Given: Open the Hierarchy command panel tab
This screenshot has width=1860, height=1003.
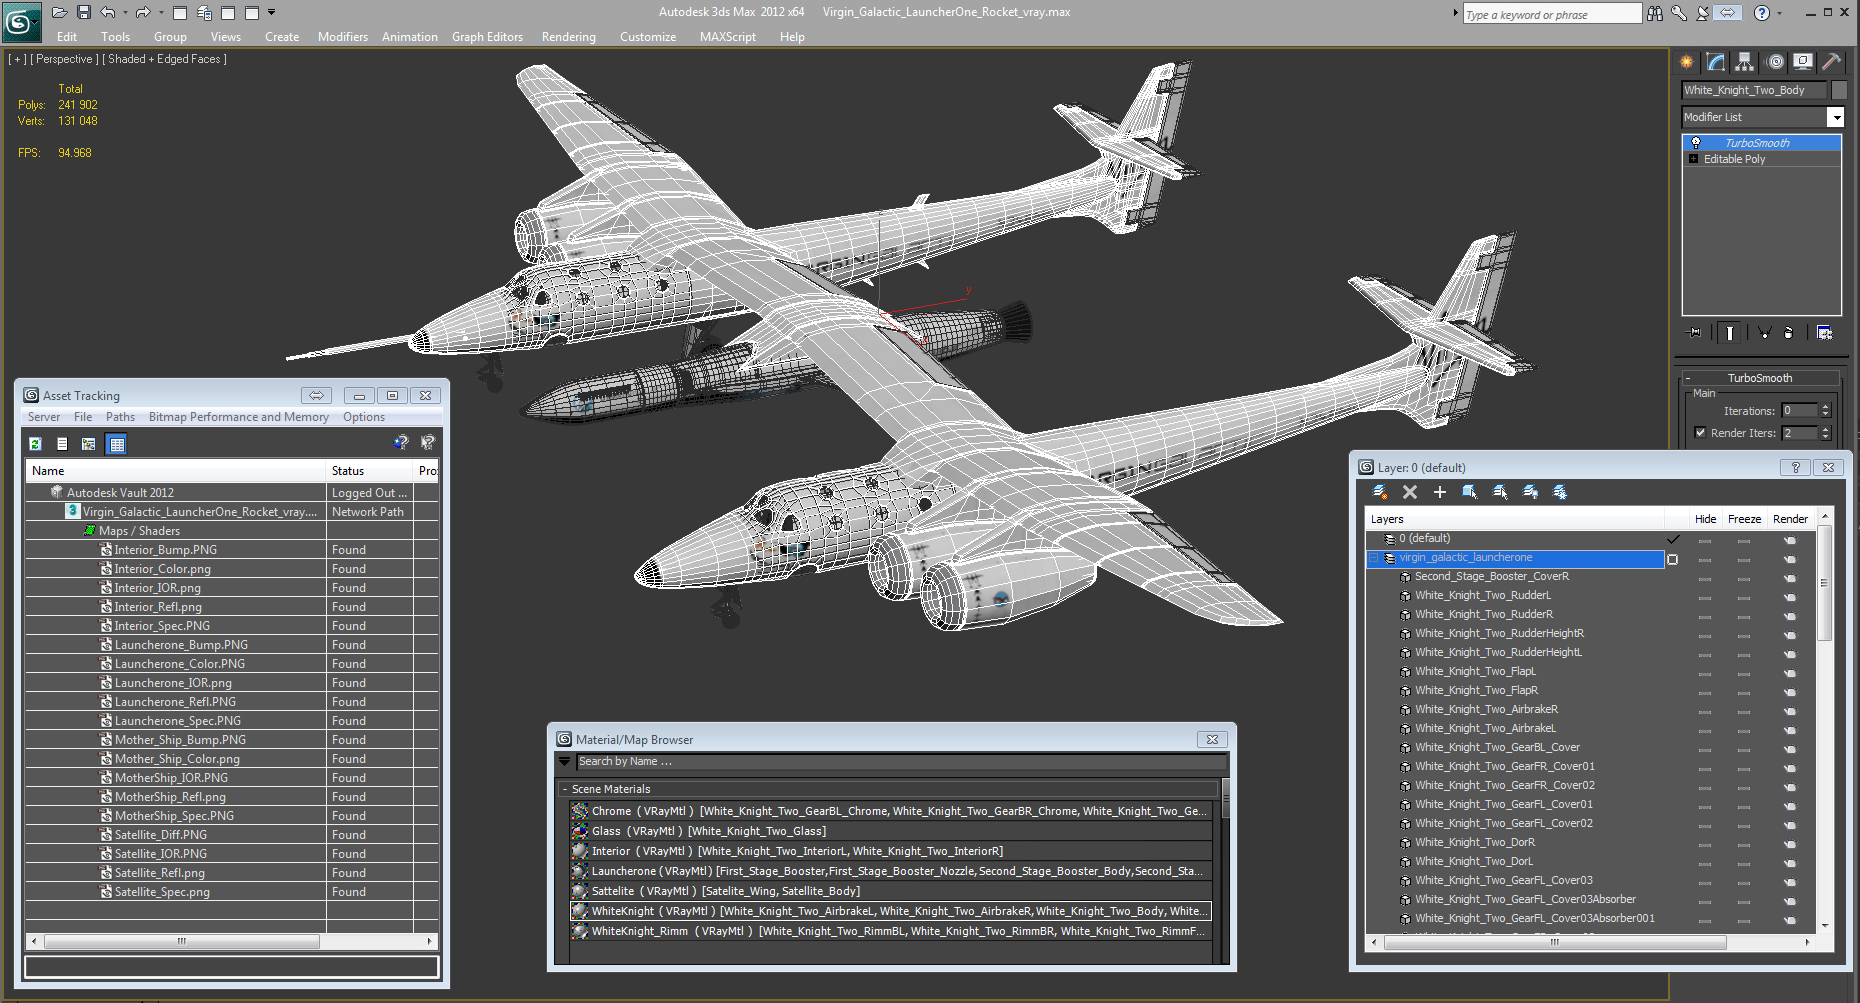Looking at the screenshot, I should [1745, 62].
